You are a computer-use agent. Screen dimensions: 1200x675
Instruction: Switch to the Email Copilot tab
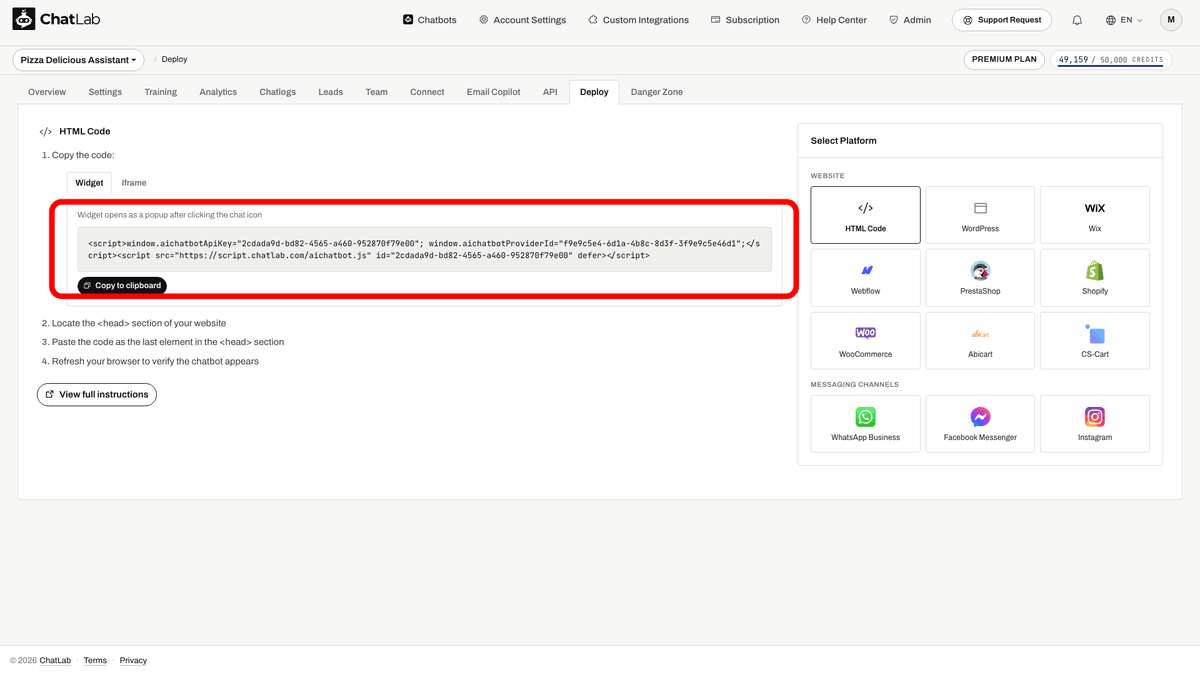point(494,92)
